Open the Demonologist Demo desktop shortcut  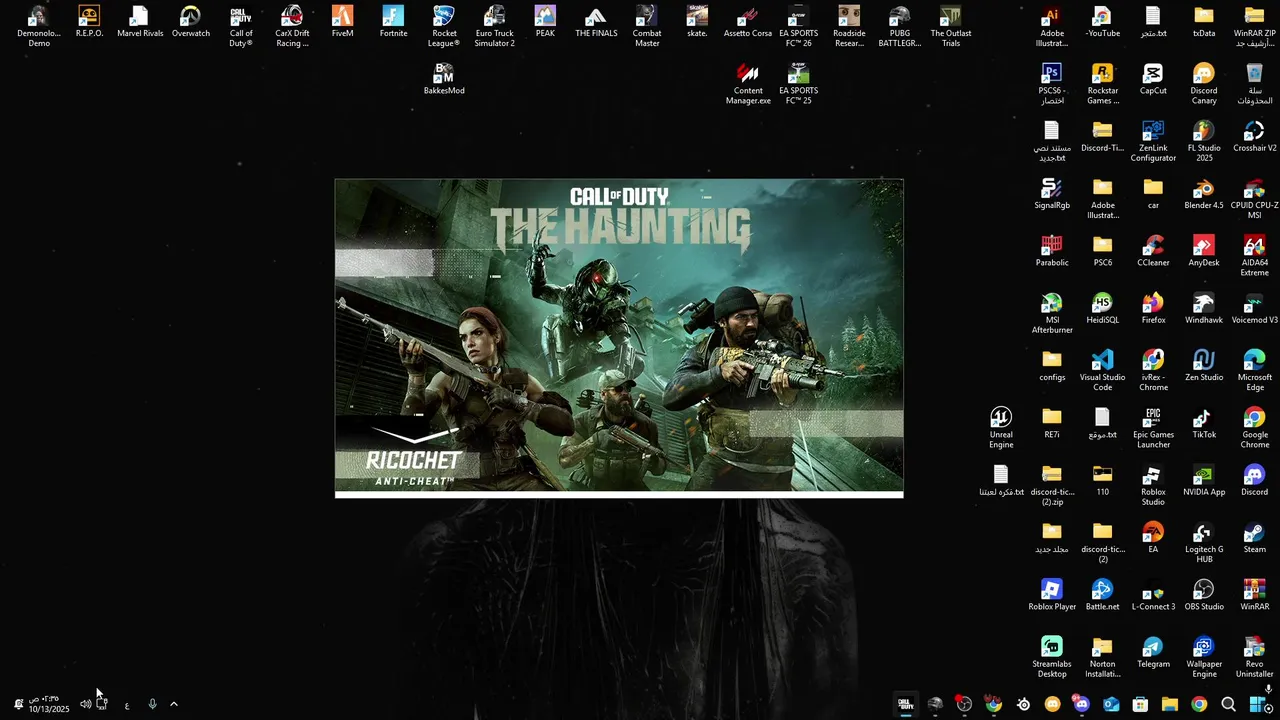[x=38, y=26]
